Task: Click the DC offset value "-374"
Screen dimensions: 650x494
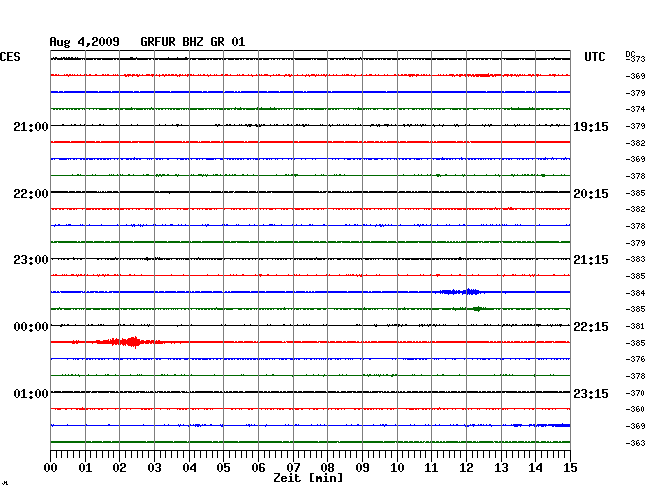Action: point(635,109)
